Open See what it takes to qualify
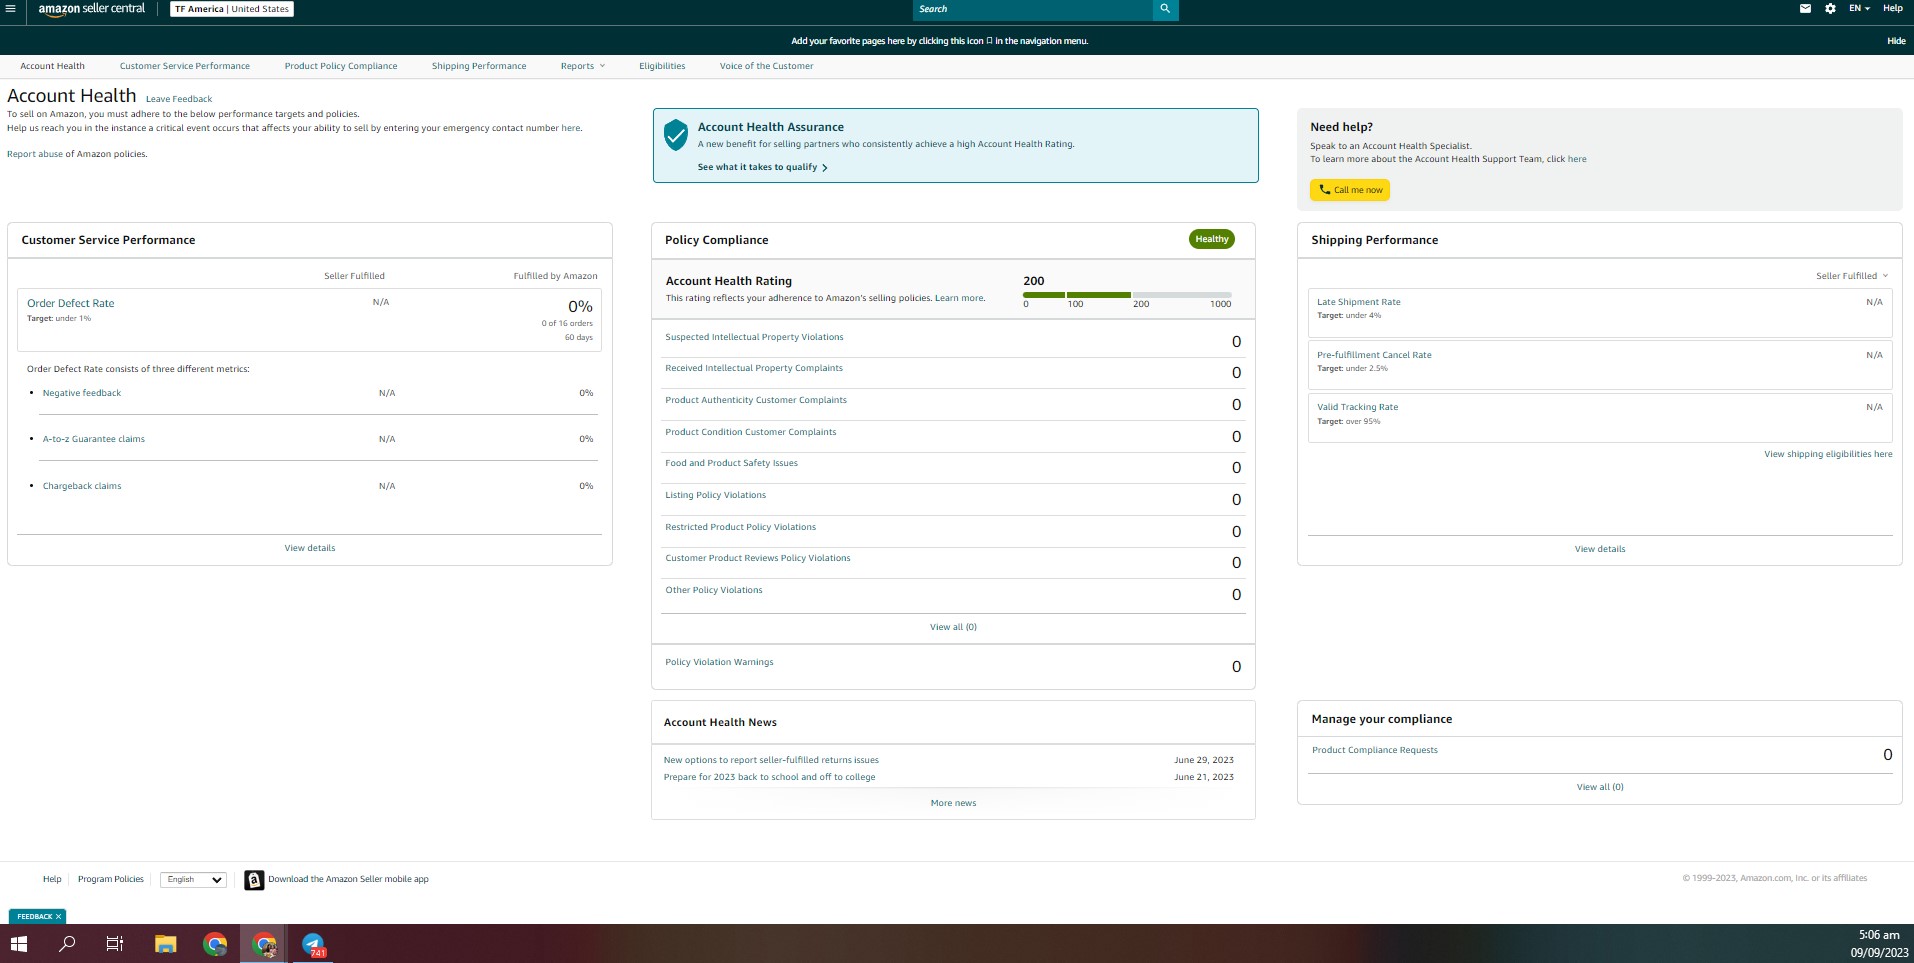 point(762,167)
